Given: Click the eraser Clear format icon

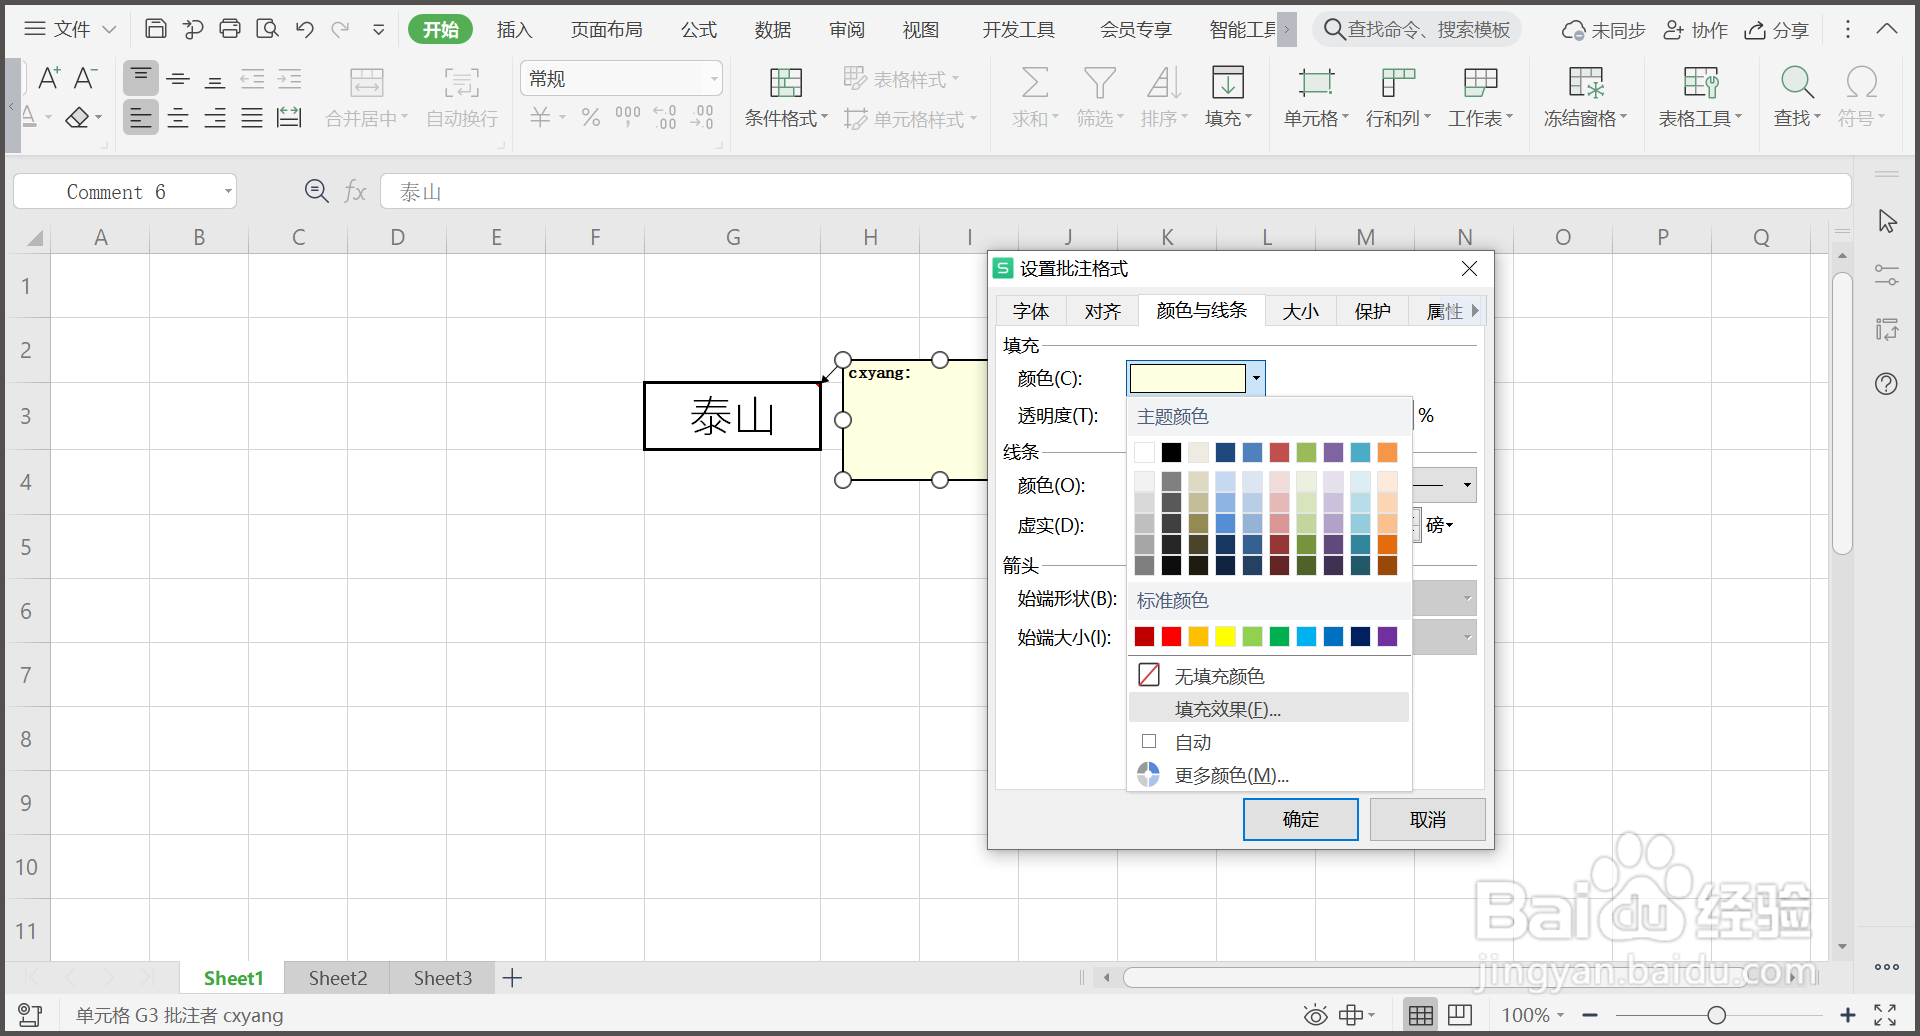Looking at the screenshot, I should tap(77, 118).
